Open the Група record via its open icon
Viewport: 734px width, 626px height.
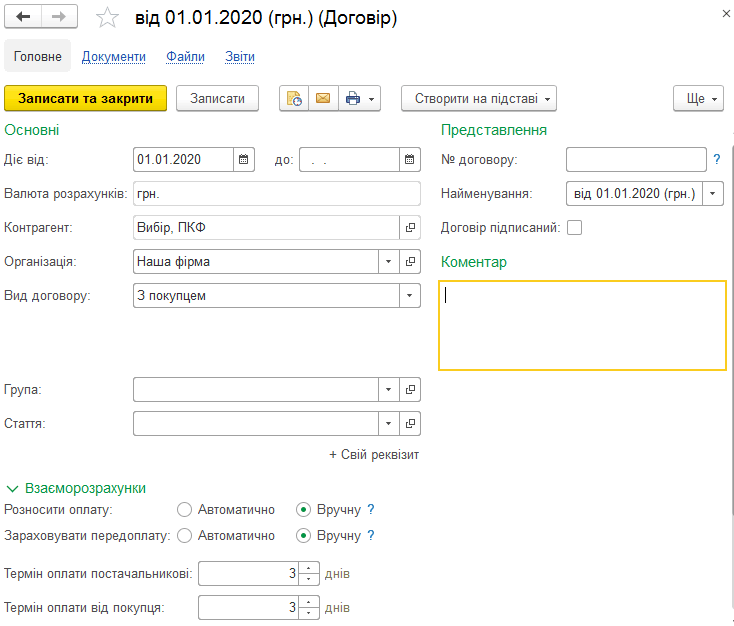410,390
